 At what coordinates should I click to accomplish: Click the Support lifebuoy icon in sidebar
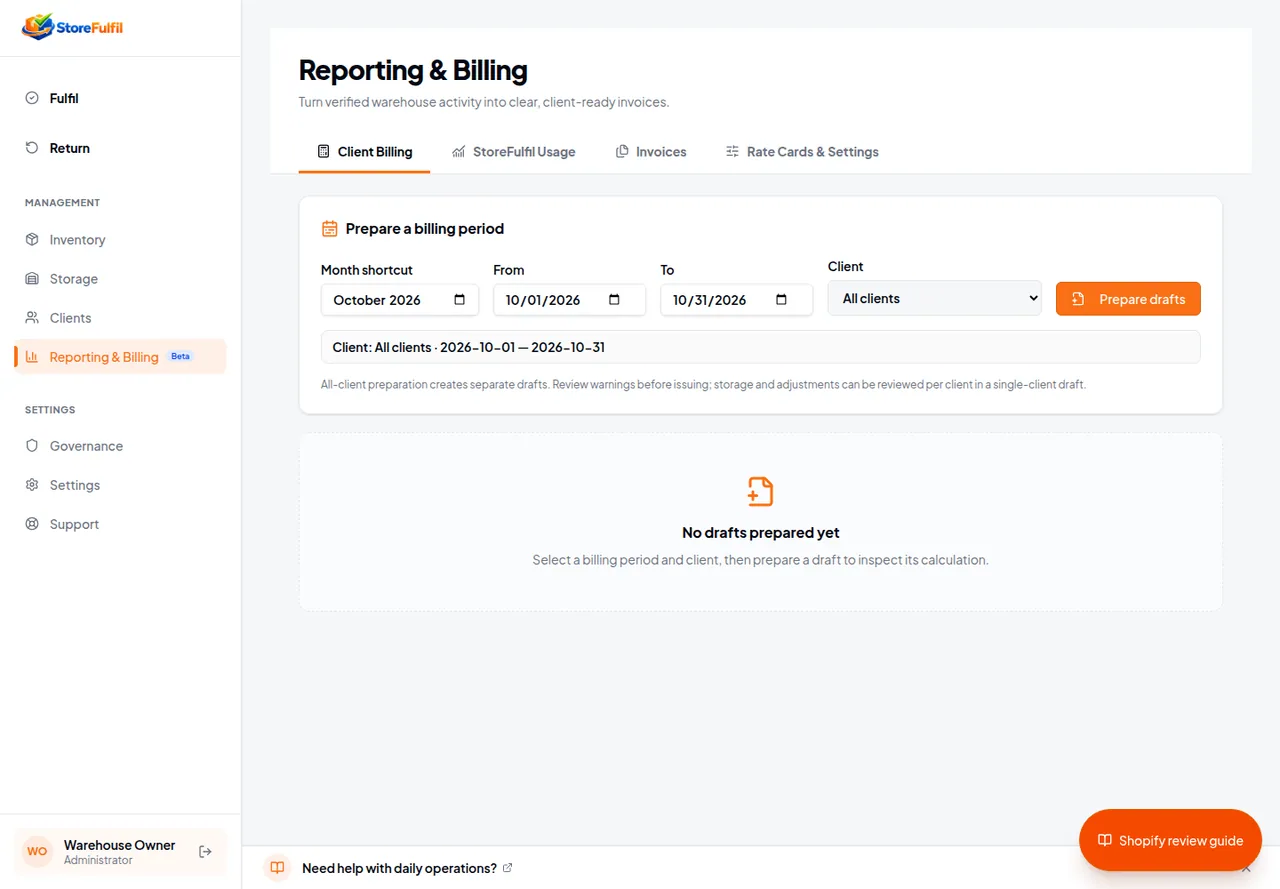coord(32,524)
